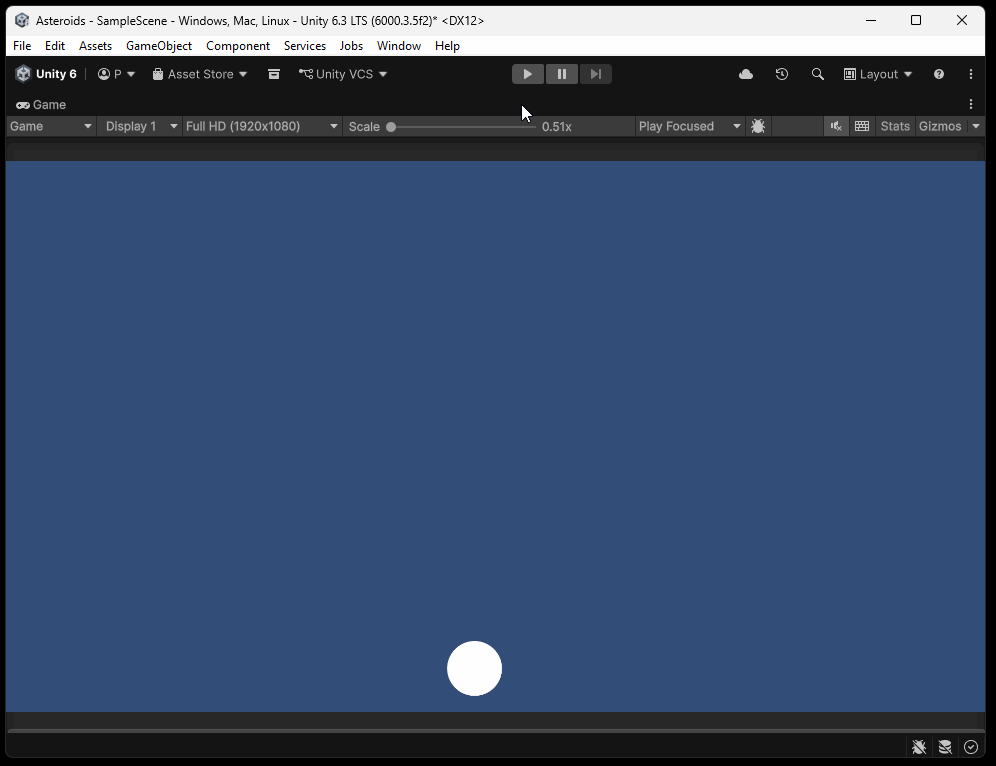Toggle debug mode bug icon in status bar
Image resolution: width=996 pixels, height=766 pixels.
tap(919, 747)
